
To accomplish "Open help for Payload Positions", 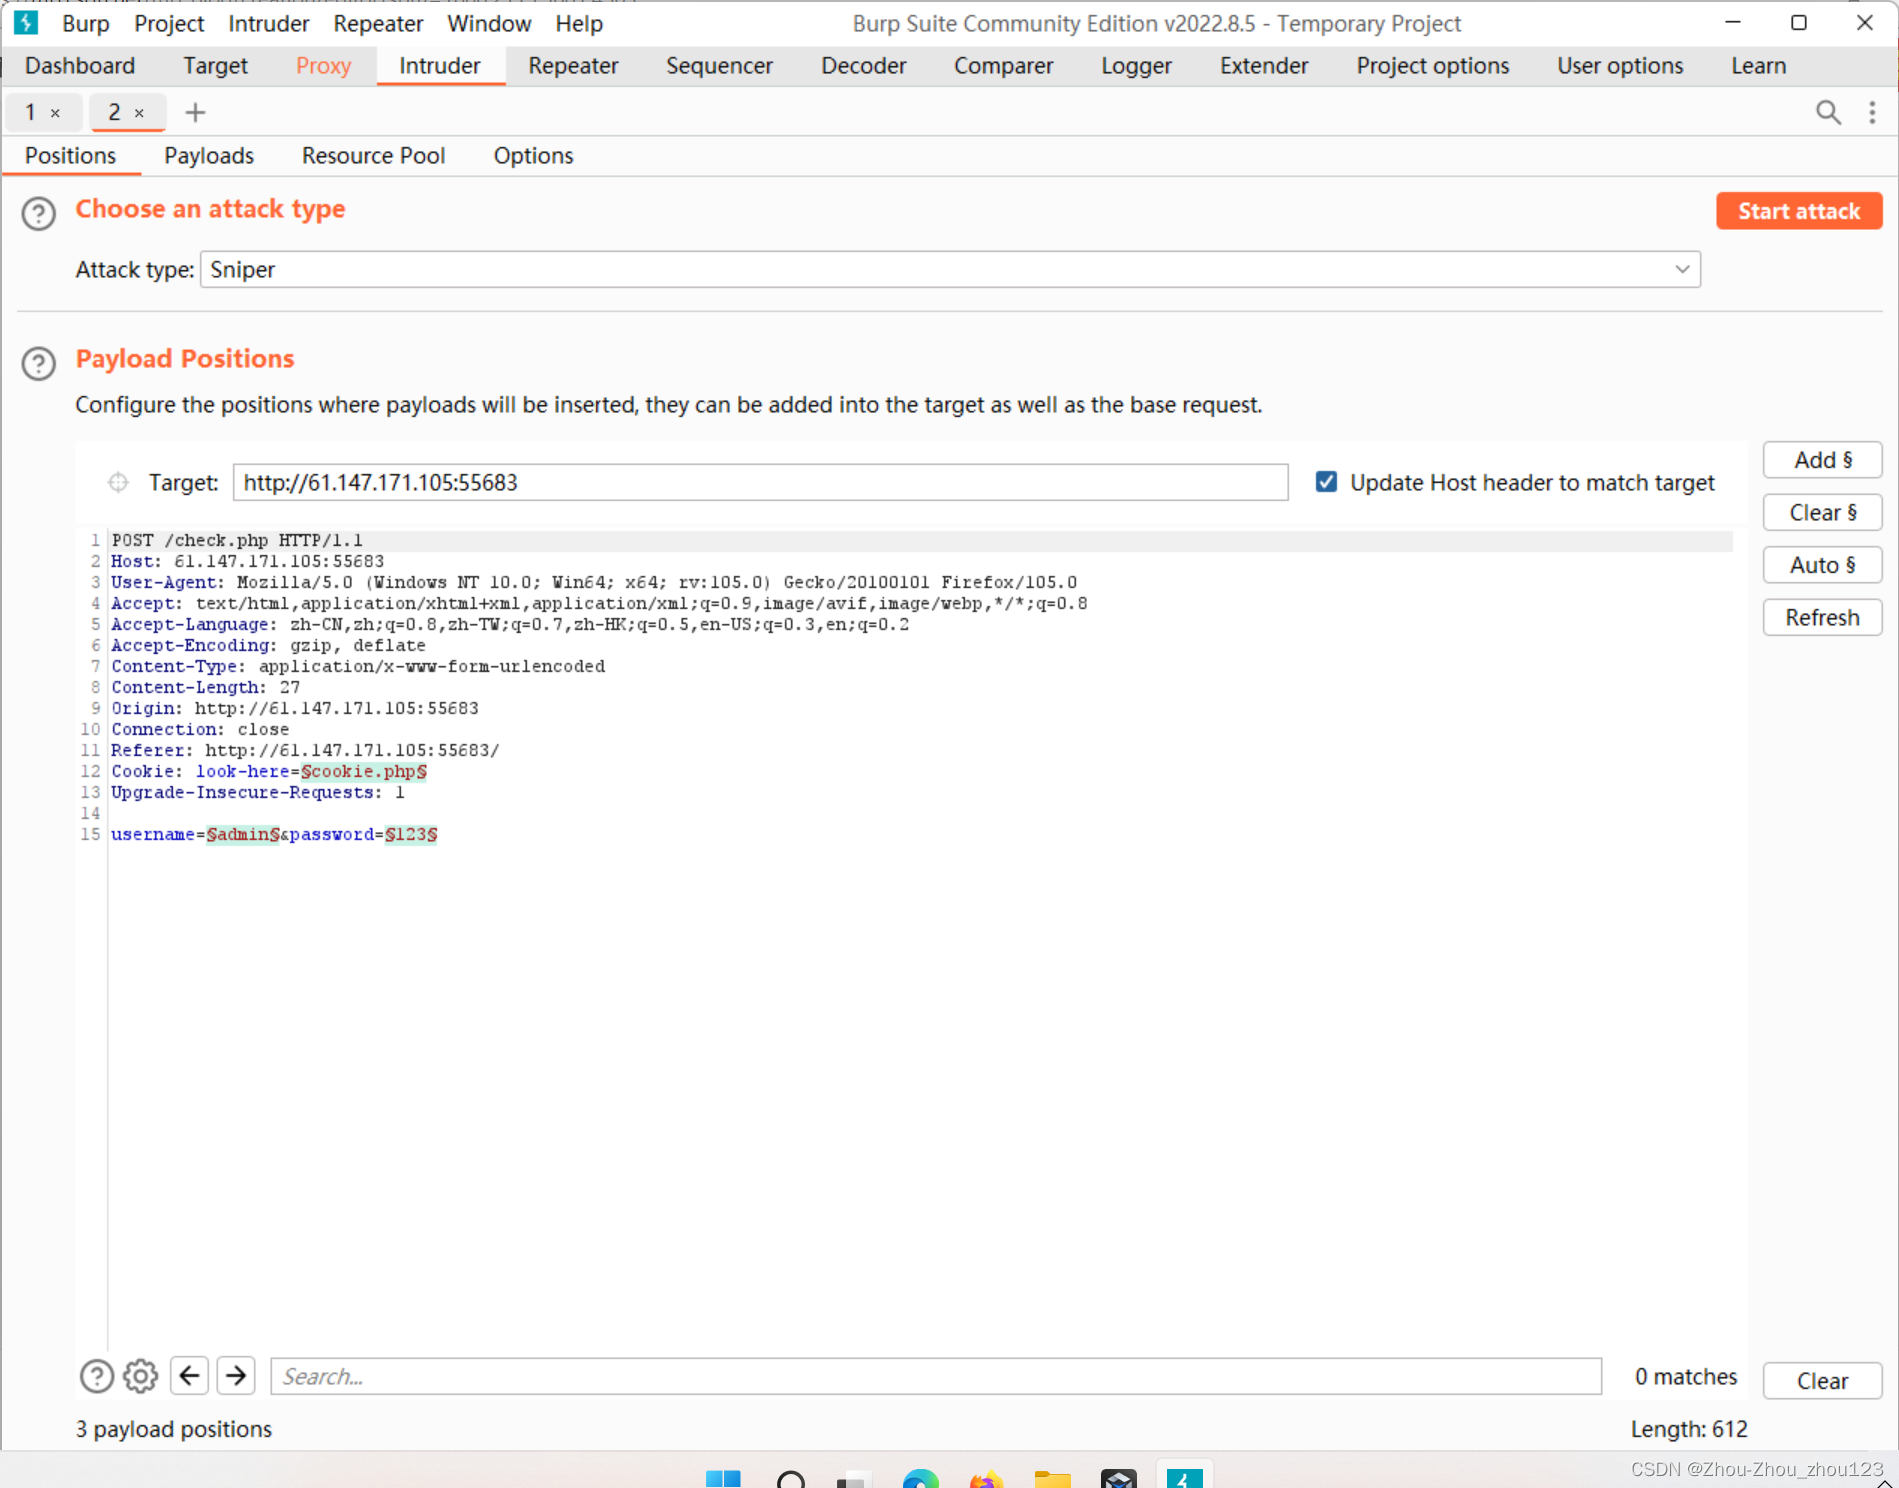I will pos(39,363).
